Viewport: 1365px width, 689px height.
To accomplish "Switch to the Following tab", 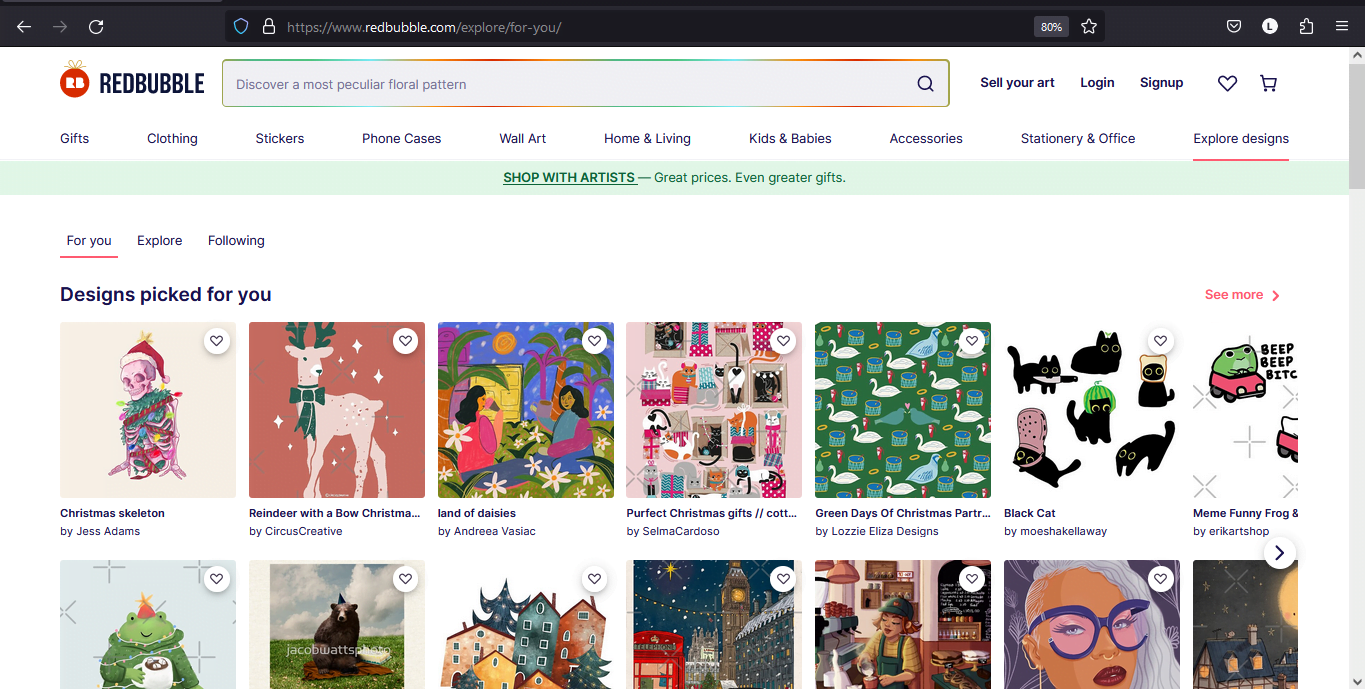I will point(235,240).
